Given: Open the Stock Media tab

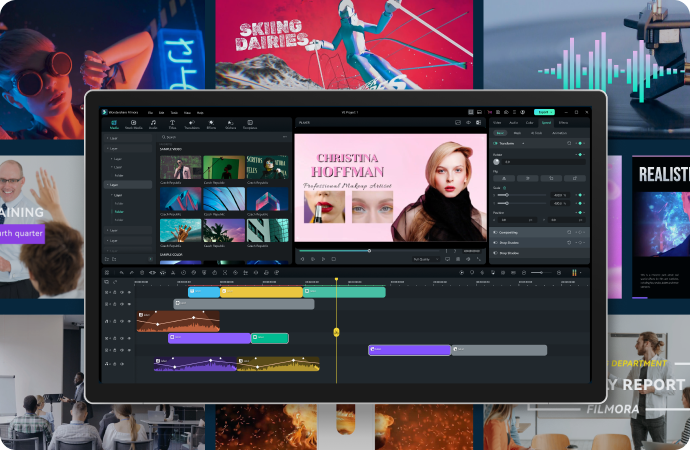Looking at the screenshot, I should (133, 124).
